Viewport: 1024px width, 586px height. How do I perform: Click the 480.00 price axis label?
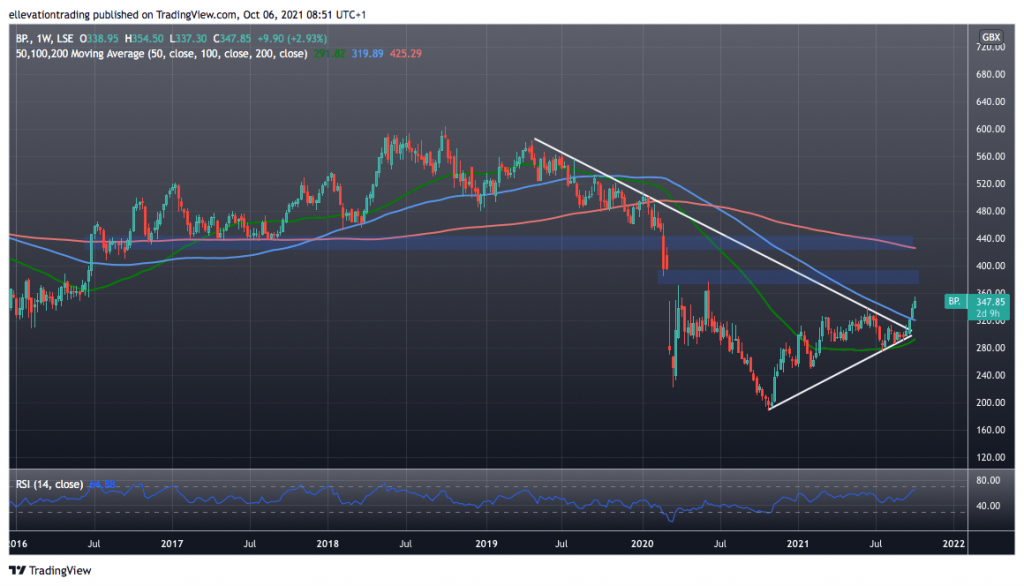(990, 212)
